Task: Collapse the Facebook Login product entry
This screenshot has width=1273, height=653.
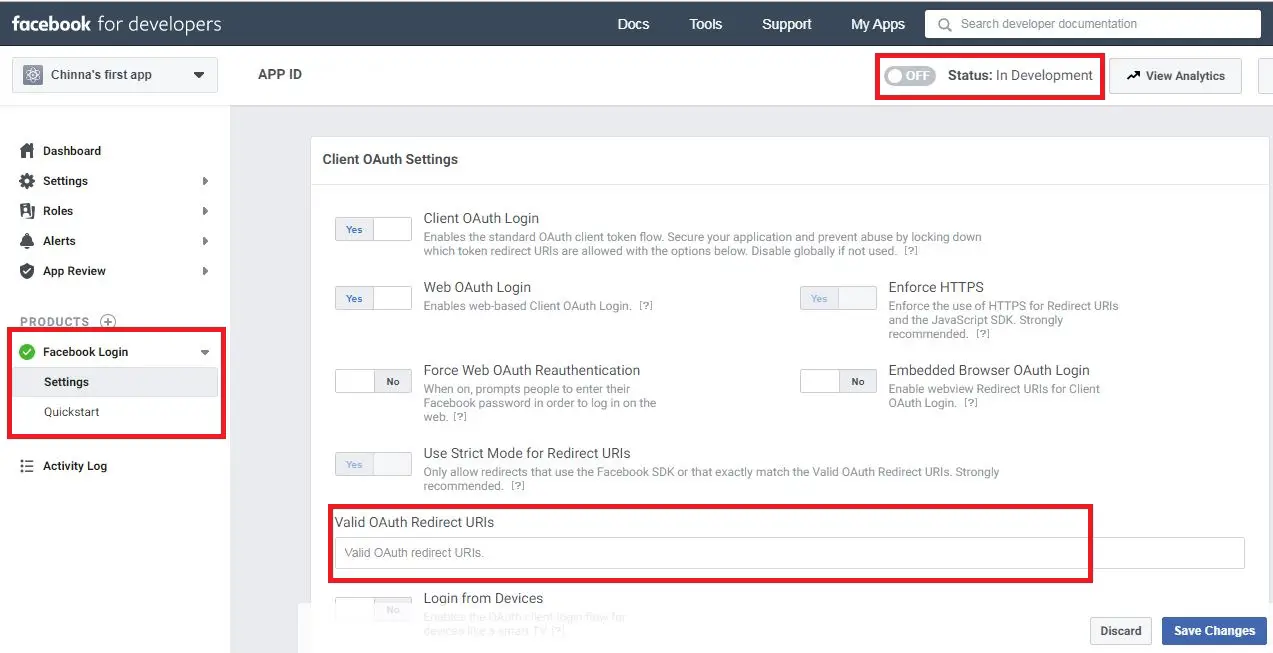Action: (x=204, y=351)
